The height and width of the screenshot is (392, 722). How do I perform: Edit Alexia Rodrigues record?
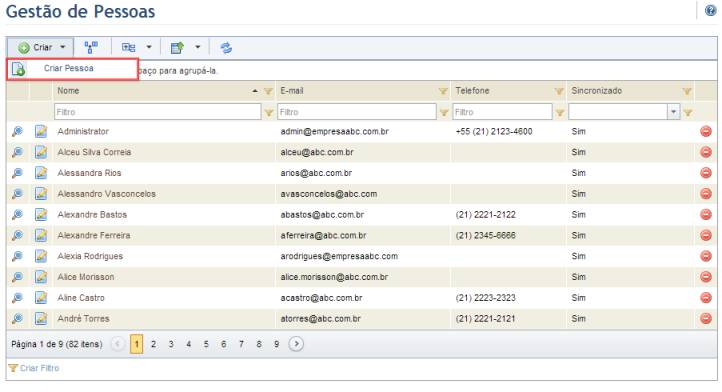coord(41,256)
